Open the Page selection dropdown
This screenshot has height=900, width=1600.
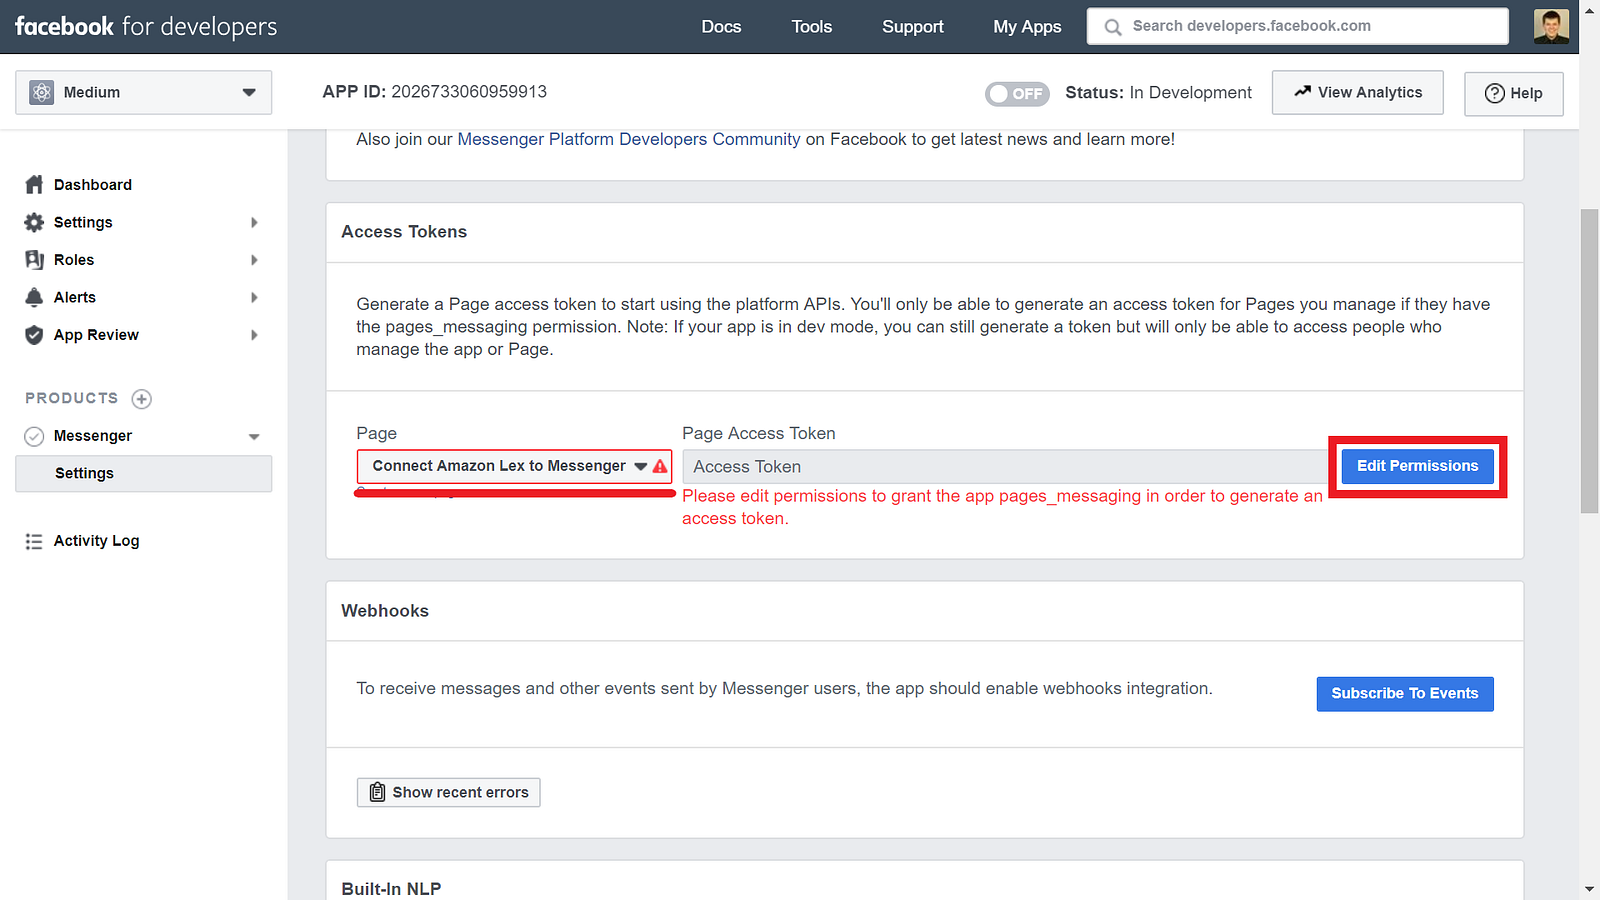coord(514,466)
